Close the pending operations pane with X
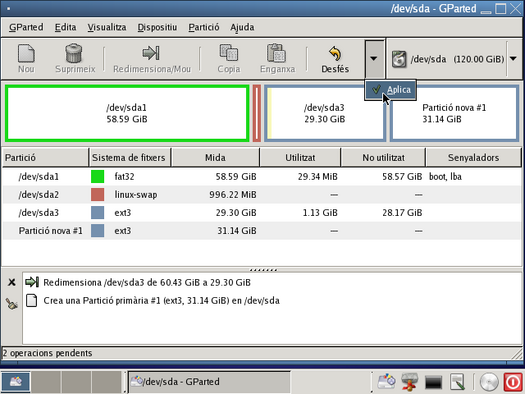Viewport: 525px width, 394px height. point(12,283)
